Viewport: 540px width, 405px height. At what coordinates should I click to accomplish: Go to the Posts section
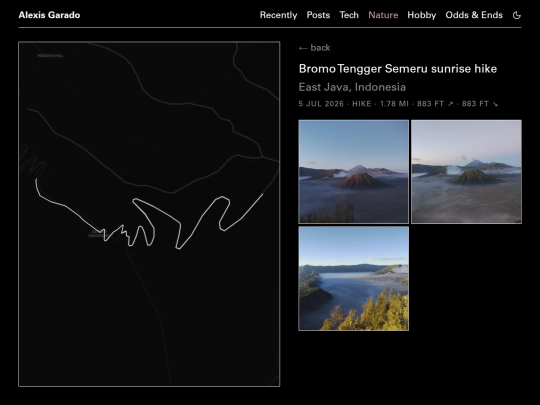[x=318, y=15]
